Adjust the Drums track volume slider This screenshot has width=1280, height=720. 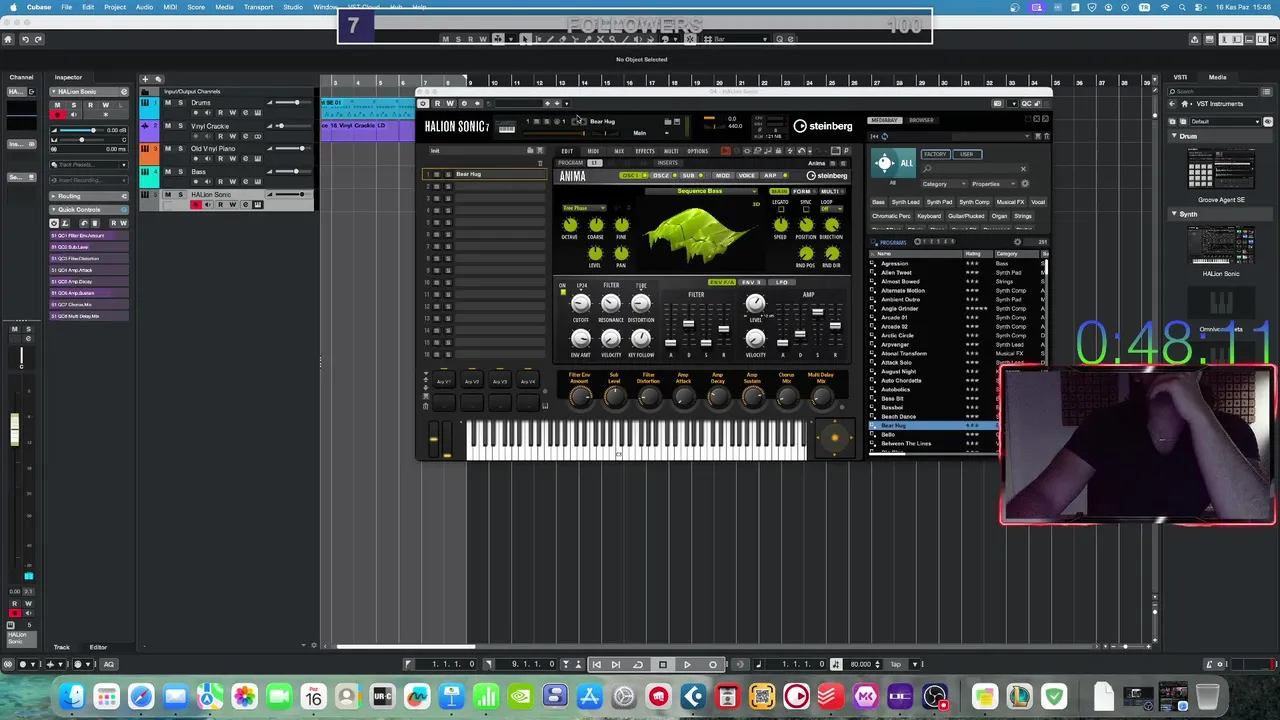tap(293, 102)
